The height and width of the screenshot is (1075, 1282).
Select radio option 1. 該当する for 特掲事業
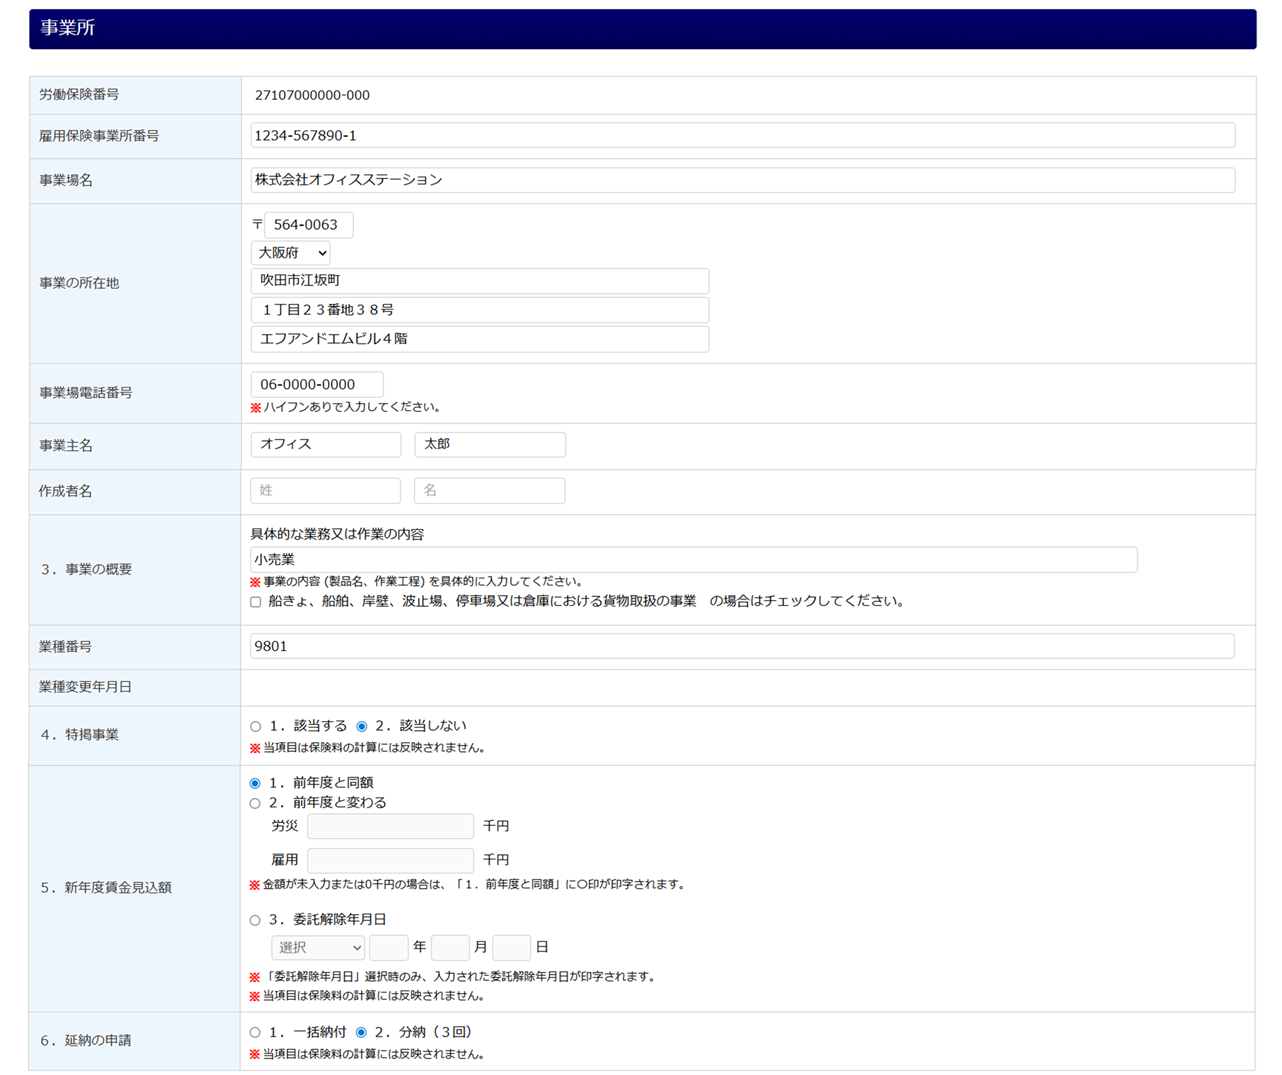coord(256,727)
